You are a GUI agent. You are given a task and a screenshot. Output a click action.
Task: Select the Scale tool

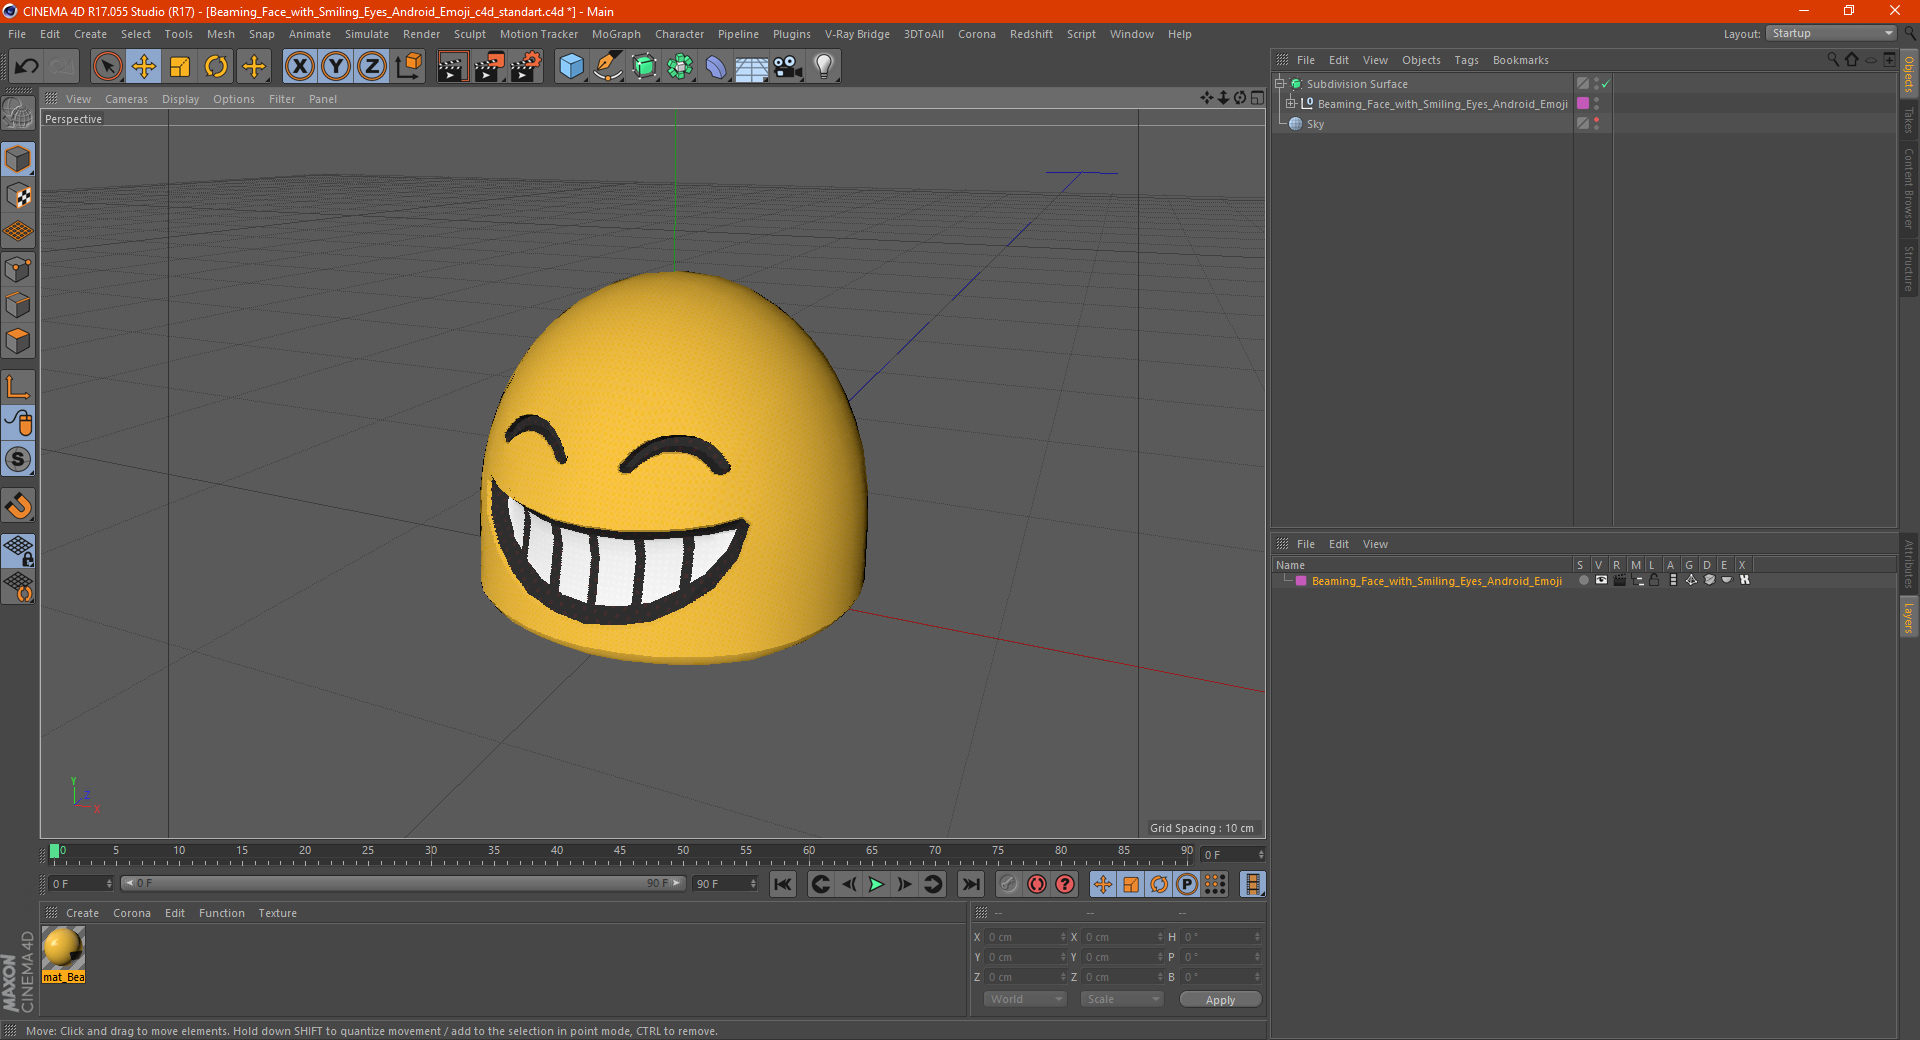(x=180, y=67)
